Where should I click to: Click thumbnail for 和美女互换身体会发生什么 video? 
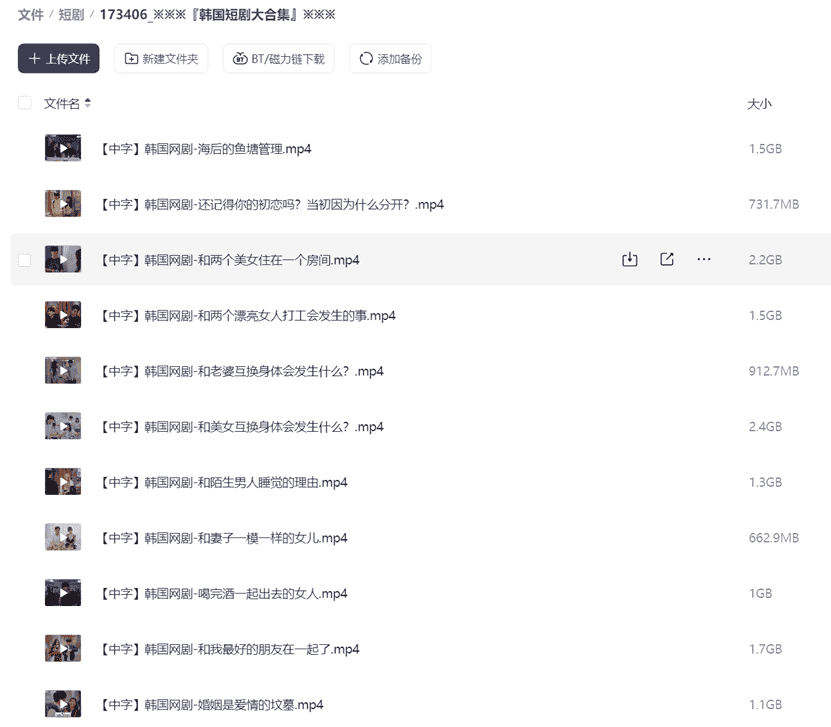tap(63, 426)
